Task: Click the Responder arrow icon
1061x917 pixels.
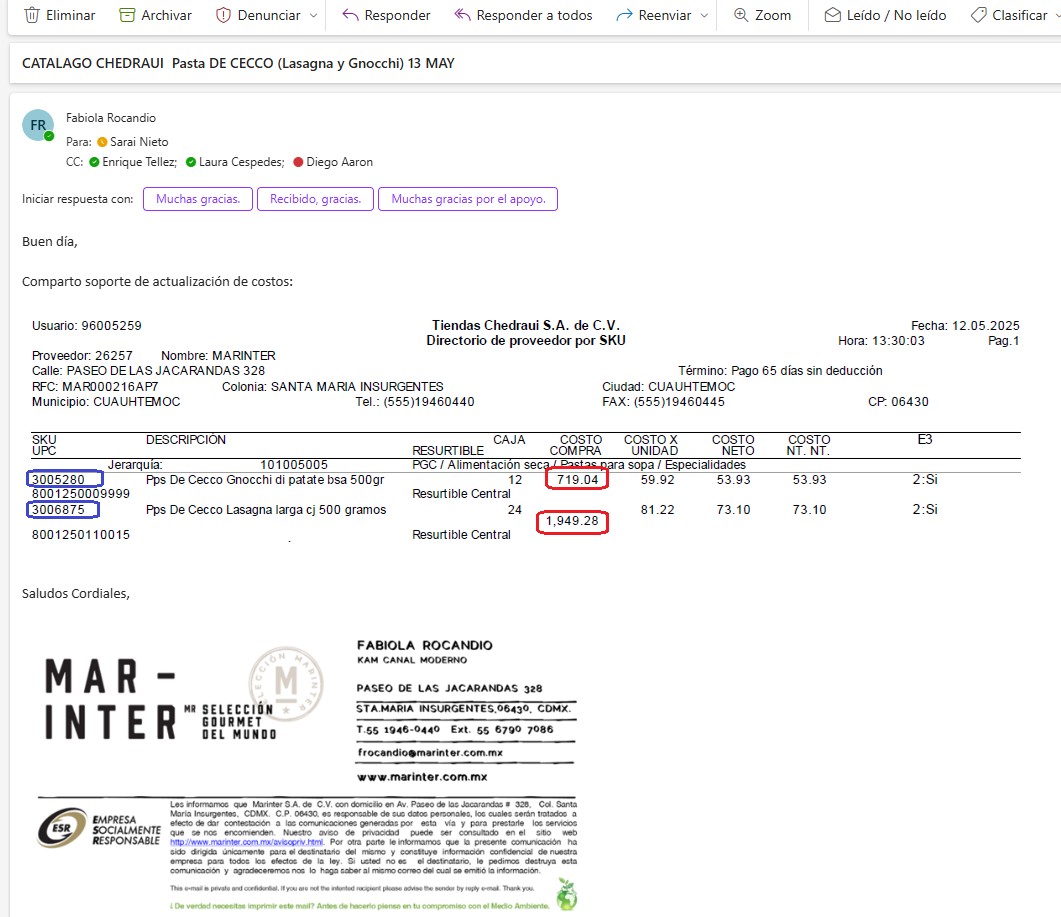Action: click(349, 15)
